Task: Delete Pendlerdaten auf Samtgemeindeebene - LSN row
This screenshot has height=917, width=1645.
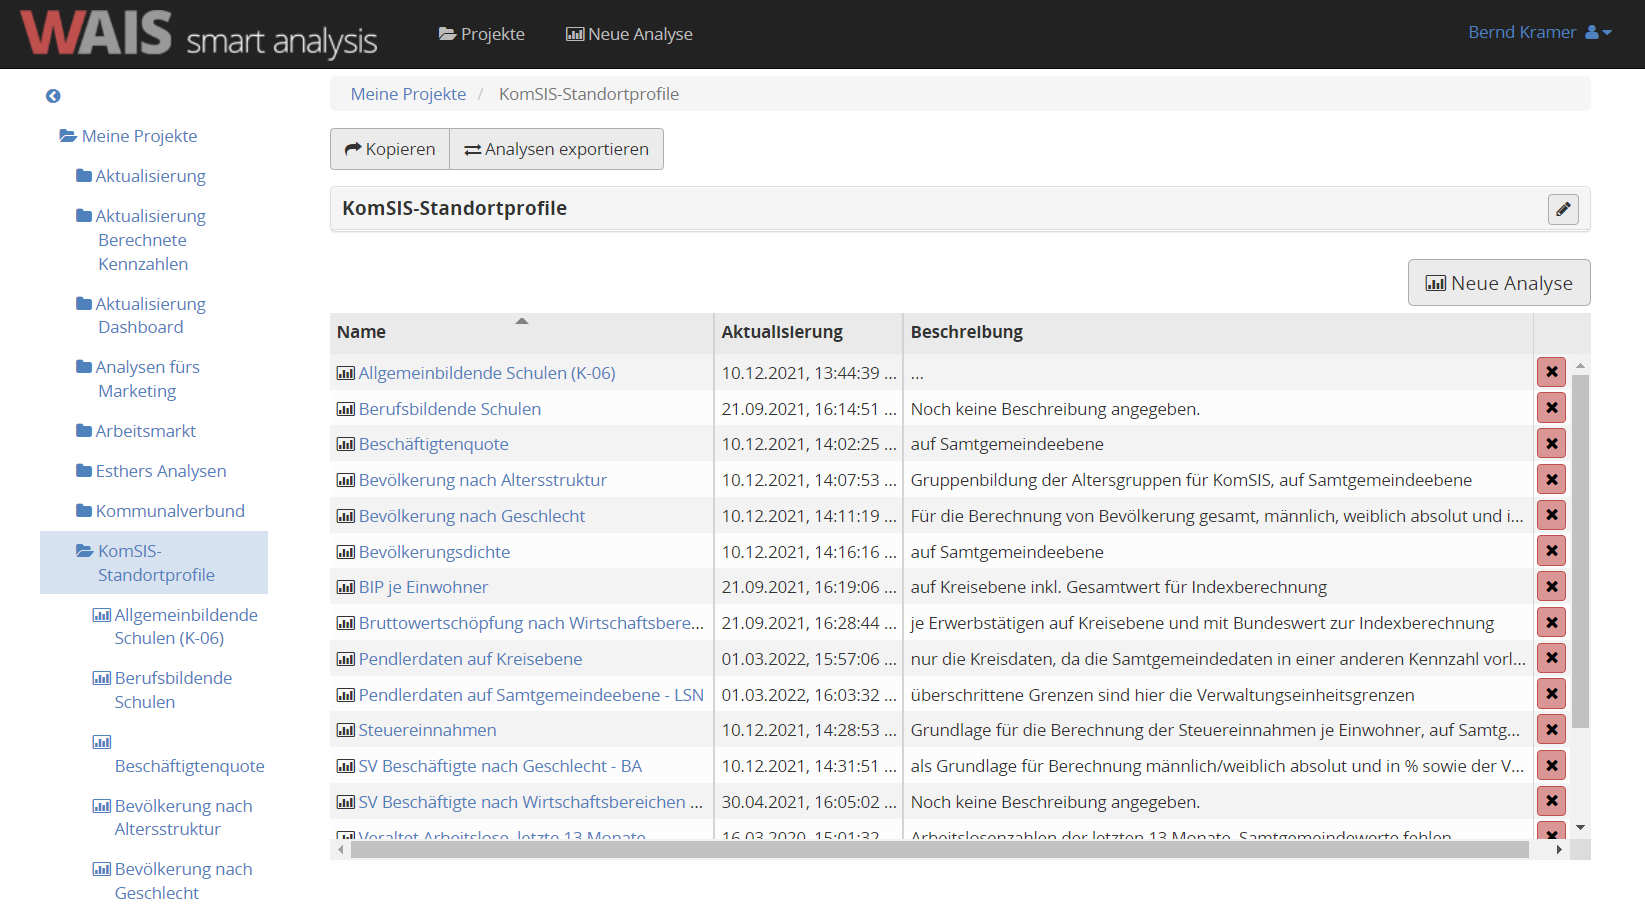Action: [x=1551, y=694]
